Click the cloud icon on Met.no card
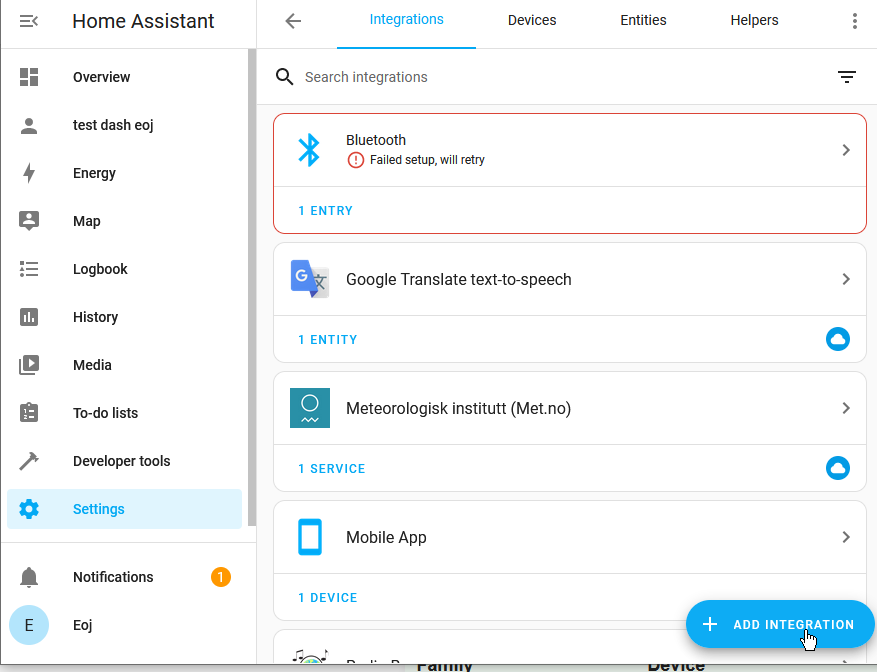This screenshot has width=877, height=672. [838, 468]
